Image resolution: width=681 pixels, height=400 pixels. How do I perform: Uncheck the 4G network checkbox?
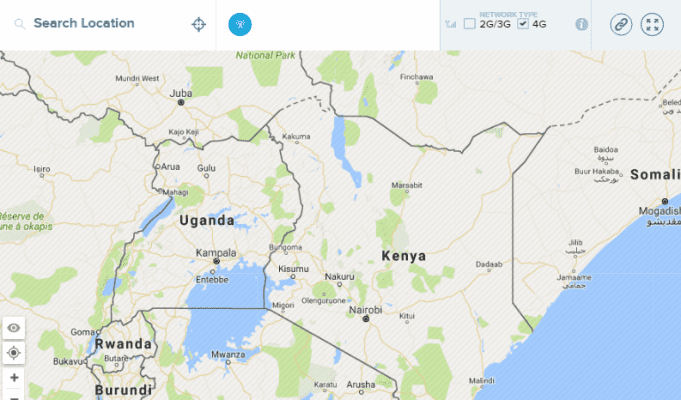click(x=523, y=23)
